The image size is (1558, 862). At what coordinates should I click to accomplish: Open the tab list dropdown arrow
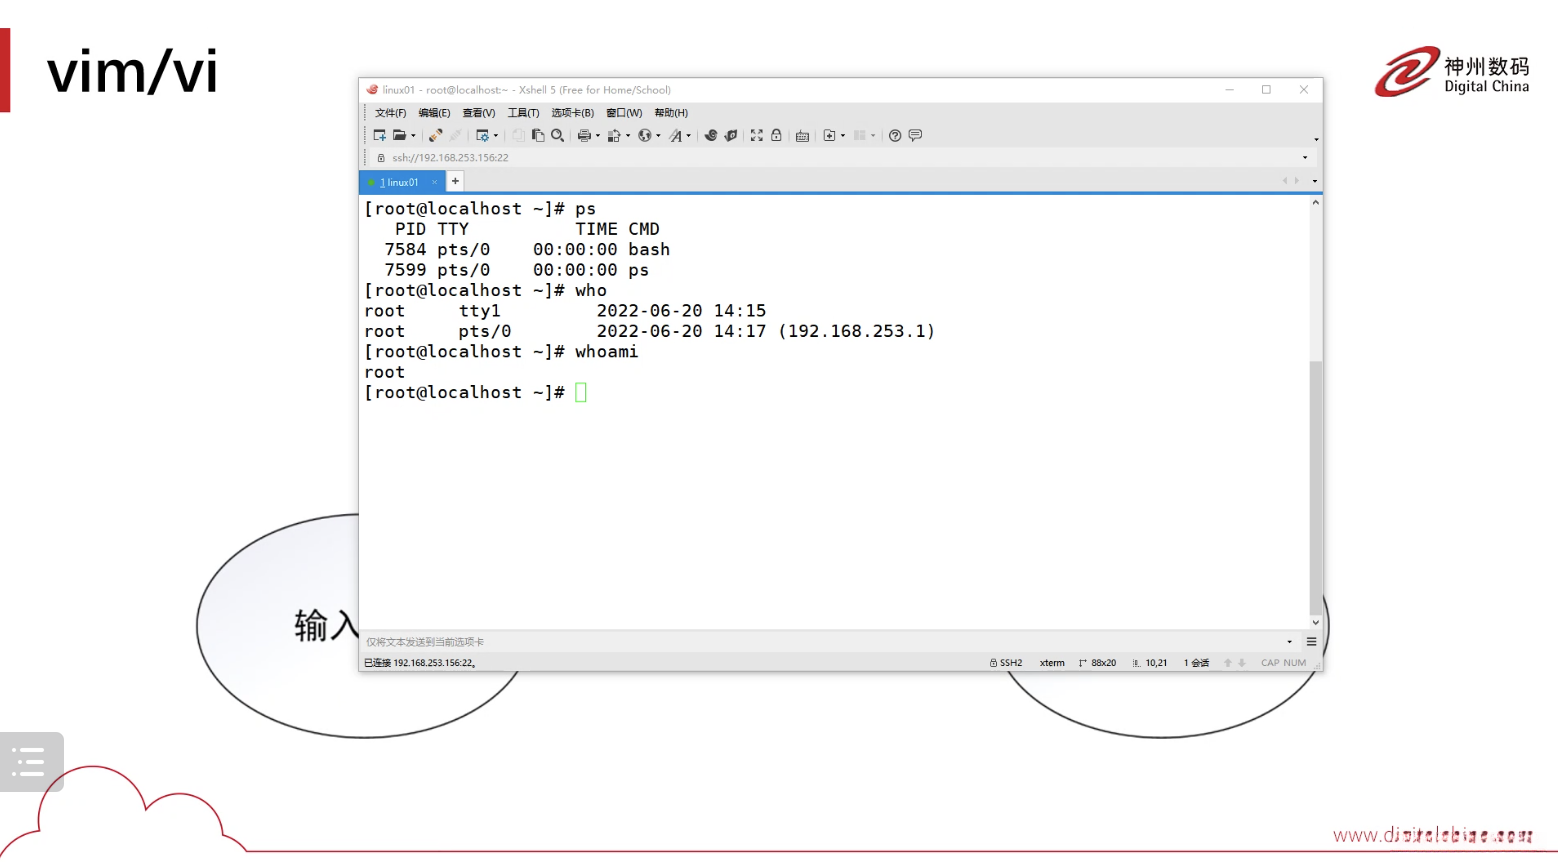click(1314, 182)
